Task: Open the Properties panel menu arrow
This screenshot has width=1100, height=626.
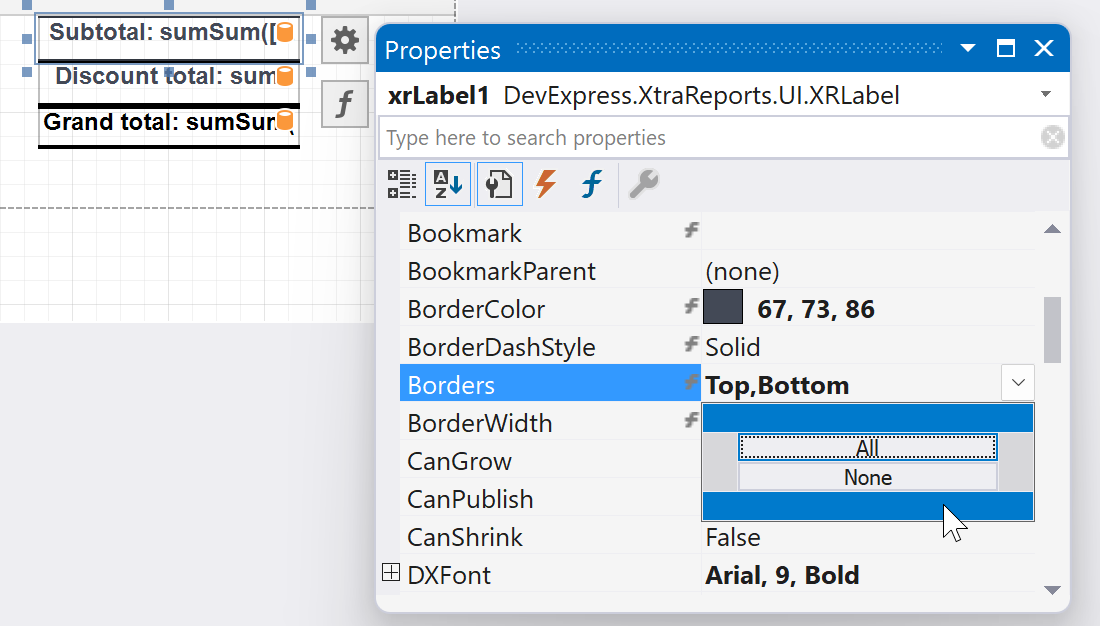Action: pos(966,49)
